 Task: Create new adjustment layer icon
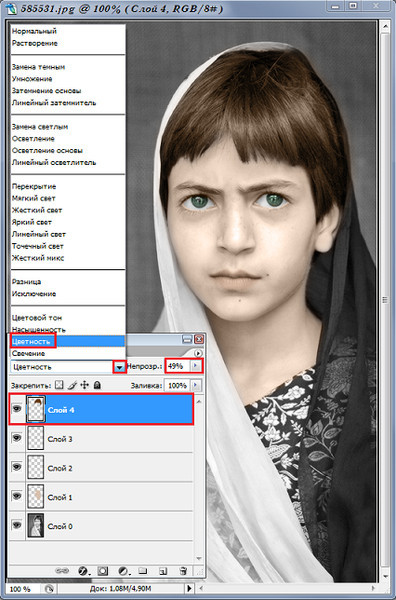[x=124, y=571]
